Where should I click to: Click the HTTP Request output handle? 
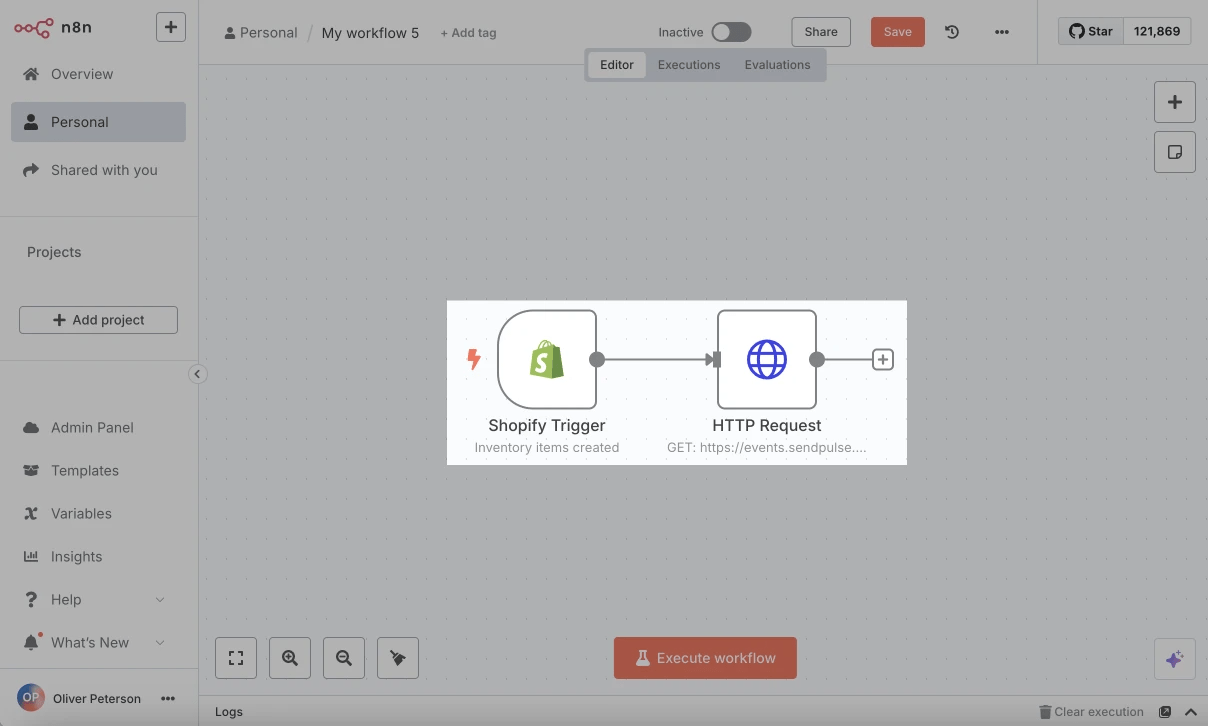coord(817,359)
